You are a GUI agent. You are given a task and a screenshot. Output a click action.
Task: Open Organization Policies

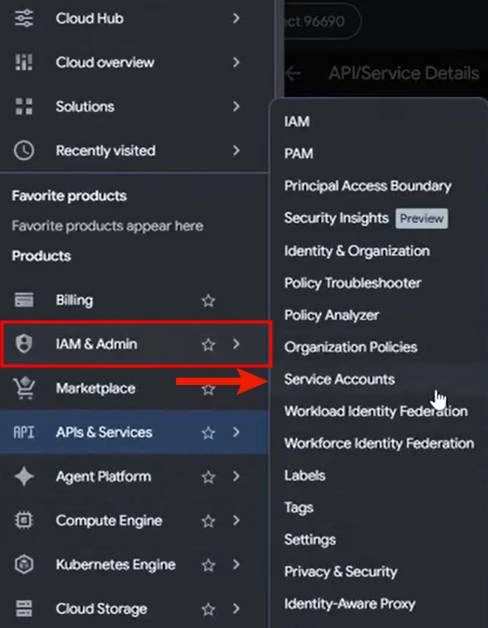tap(351, 347)
